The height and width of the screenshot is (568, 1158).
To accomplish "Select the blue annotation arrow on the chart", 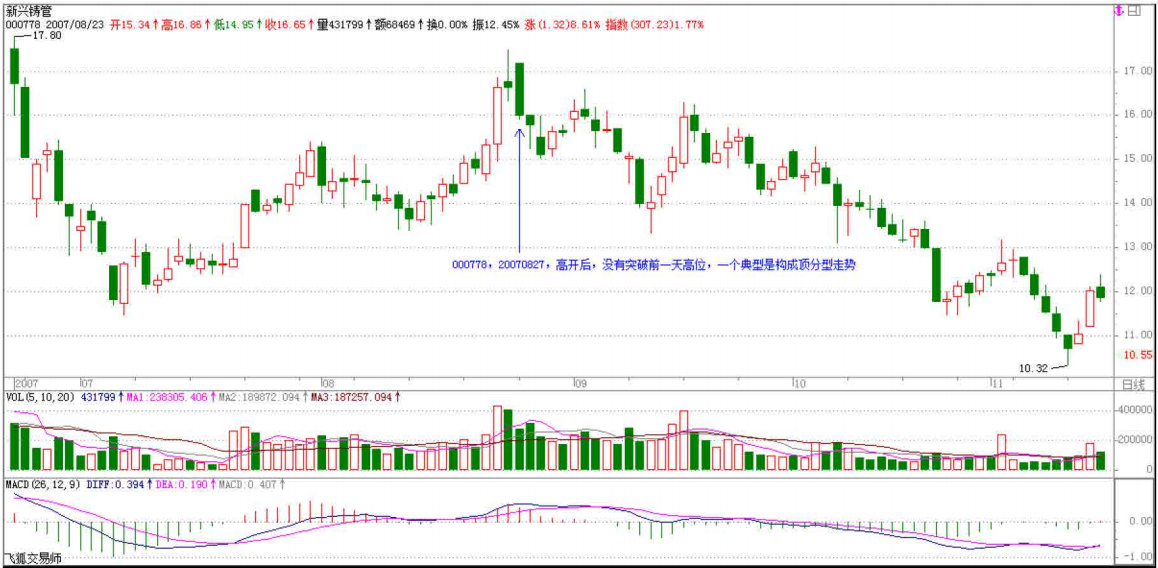I will pyautogui.click(x=519, y=188).
